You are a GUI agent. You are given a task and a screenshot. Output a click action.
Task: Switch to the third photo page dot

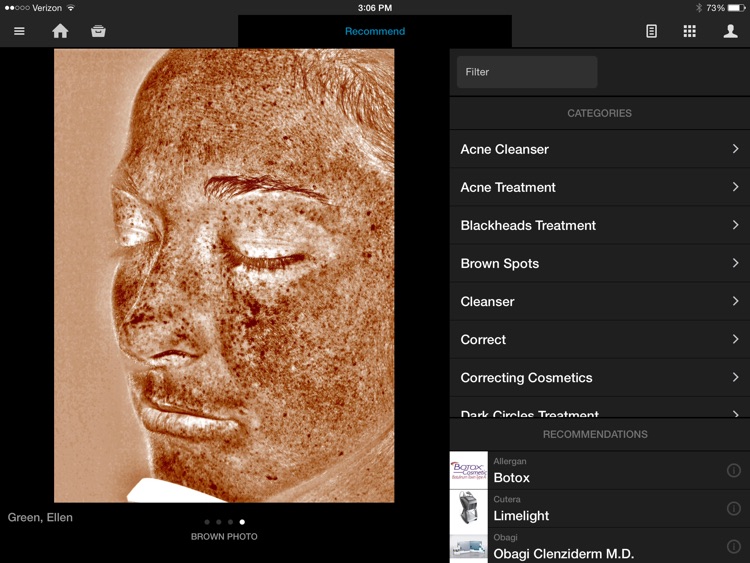point(231,522)
